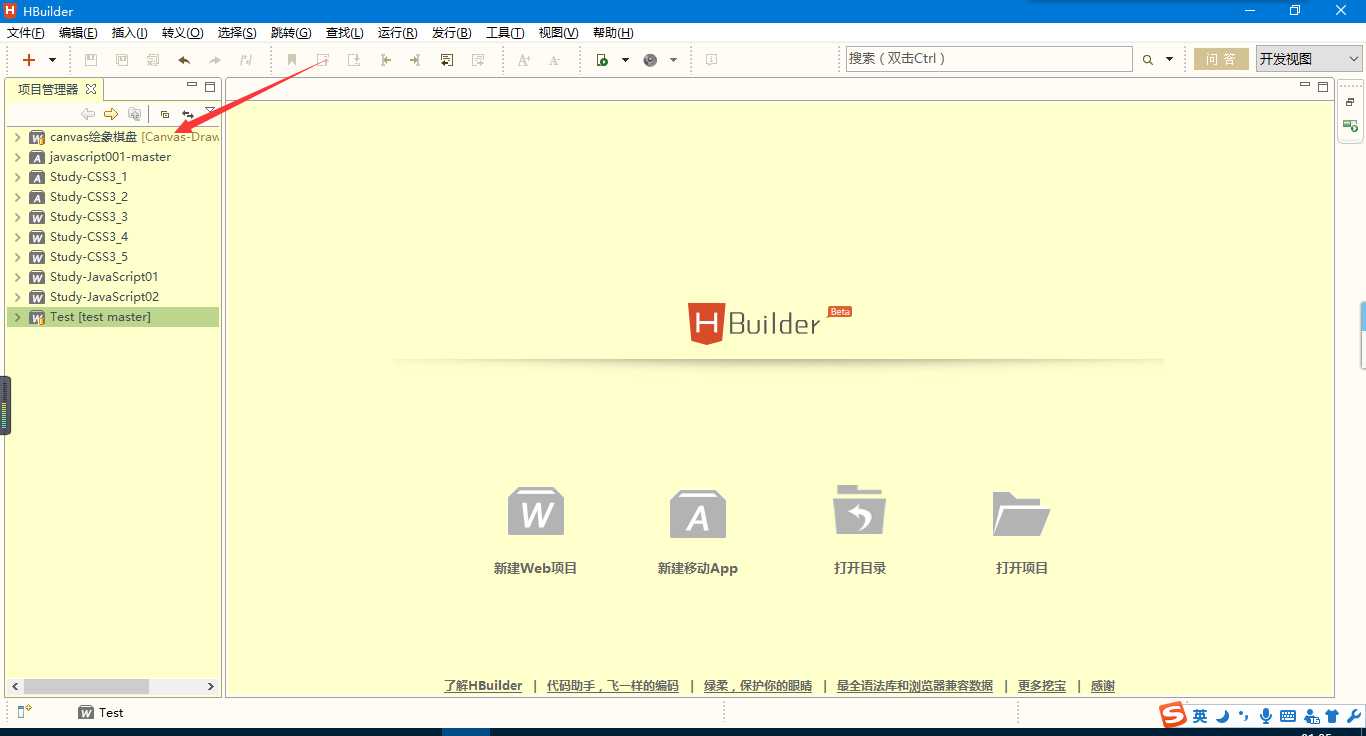This screenshot has height=736, width=1366.
Task: Click the magnifier search icon
Action: click(1148, 60)
